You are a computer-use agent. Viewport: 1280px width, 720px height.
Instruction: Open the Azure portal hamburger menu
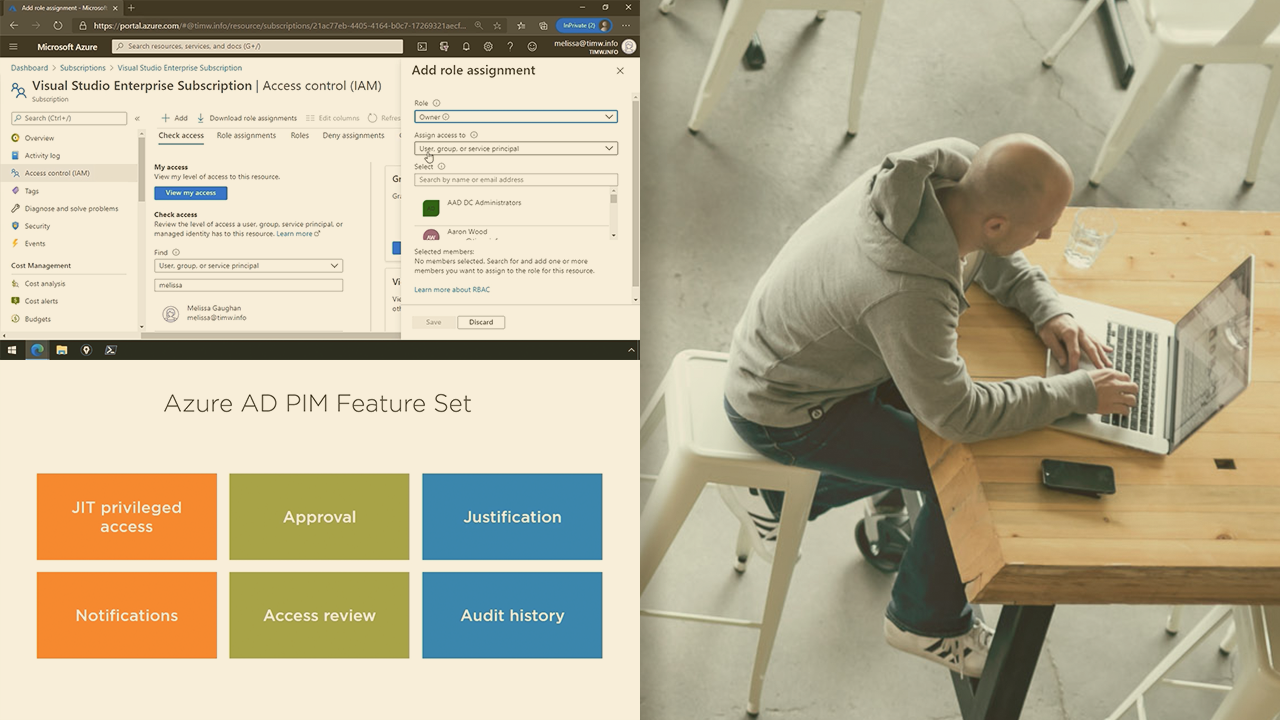13,46
